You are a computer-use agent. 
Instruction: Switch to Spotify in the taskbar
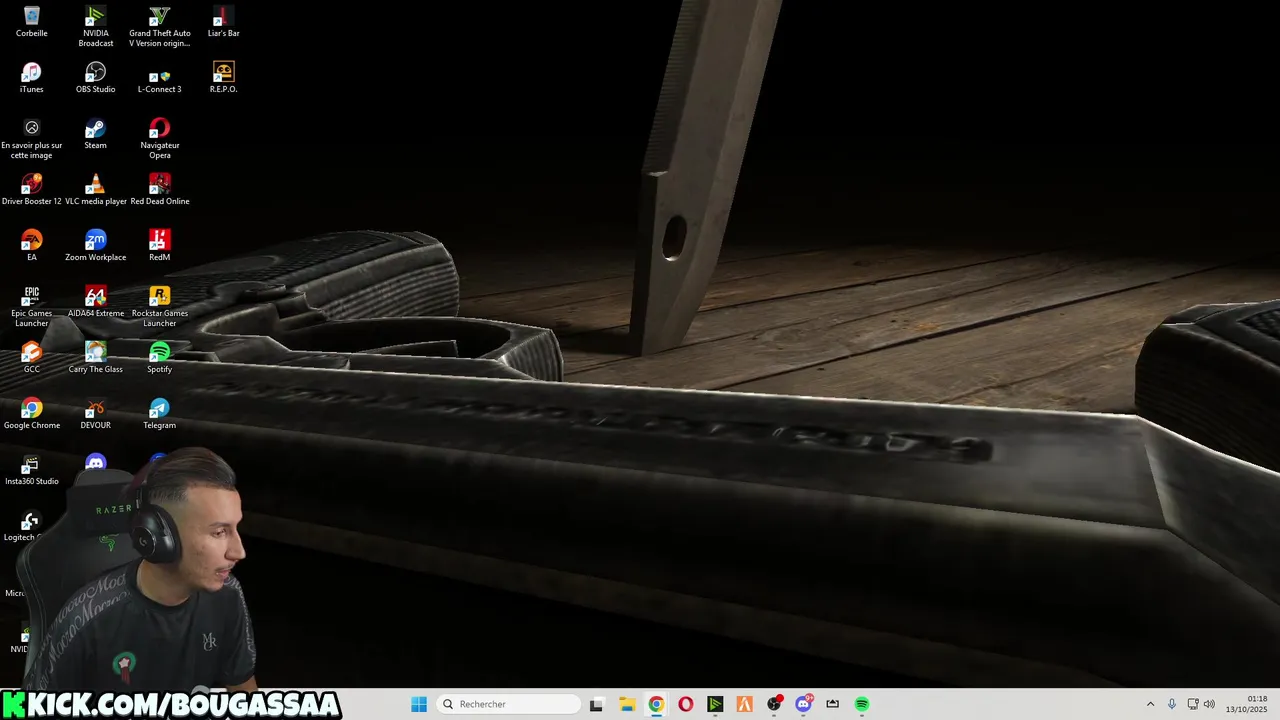[x=862, y=704]
